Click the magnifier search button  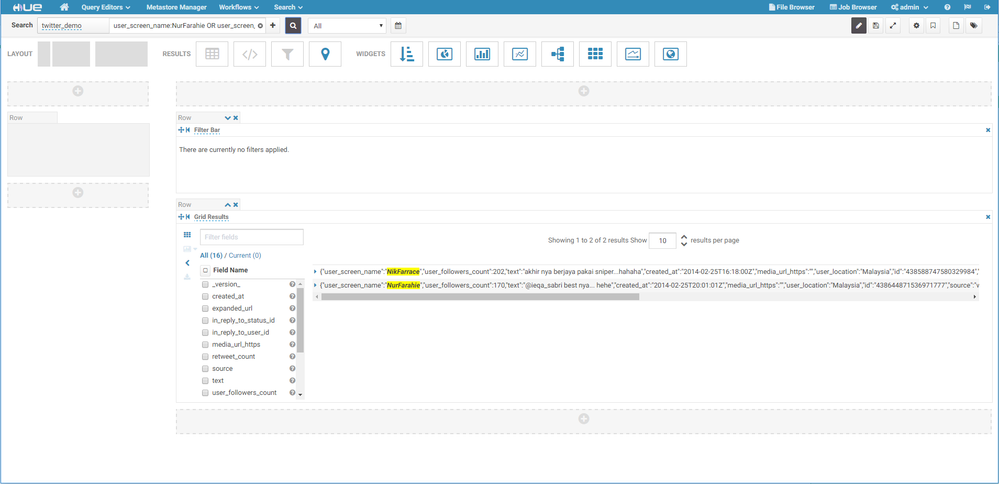point(293,25)
